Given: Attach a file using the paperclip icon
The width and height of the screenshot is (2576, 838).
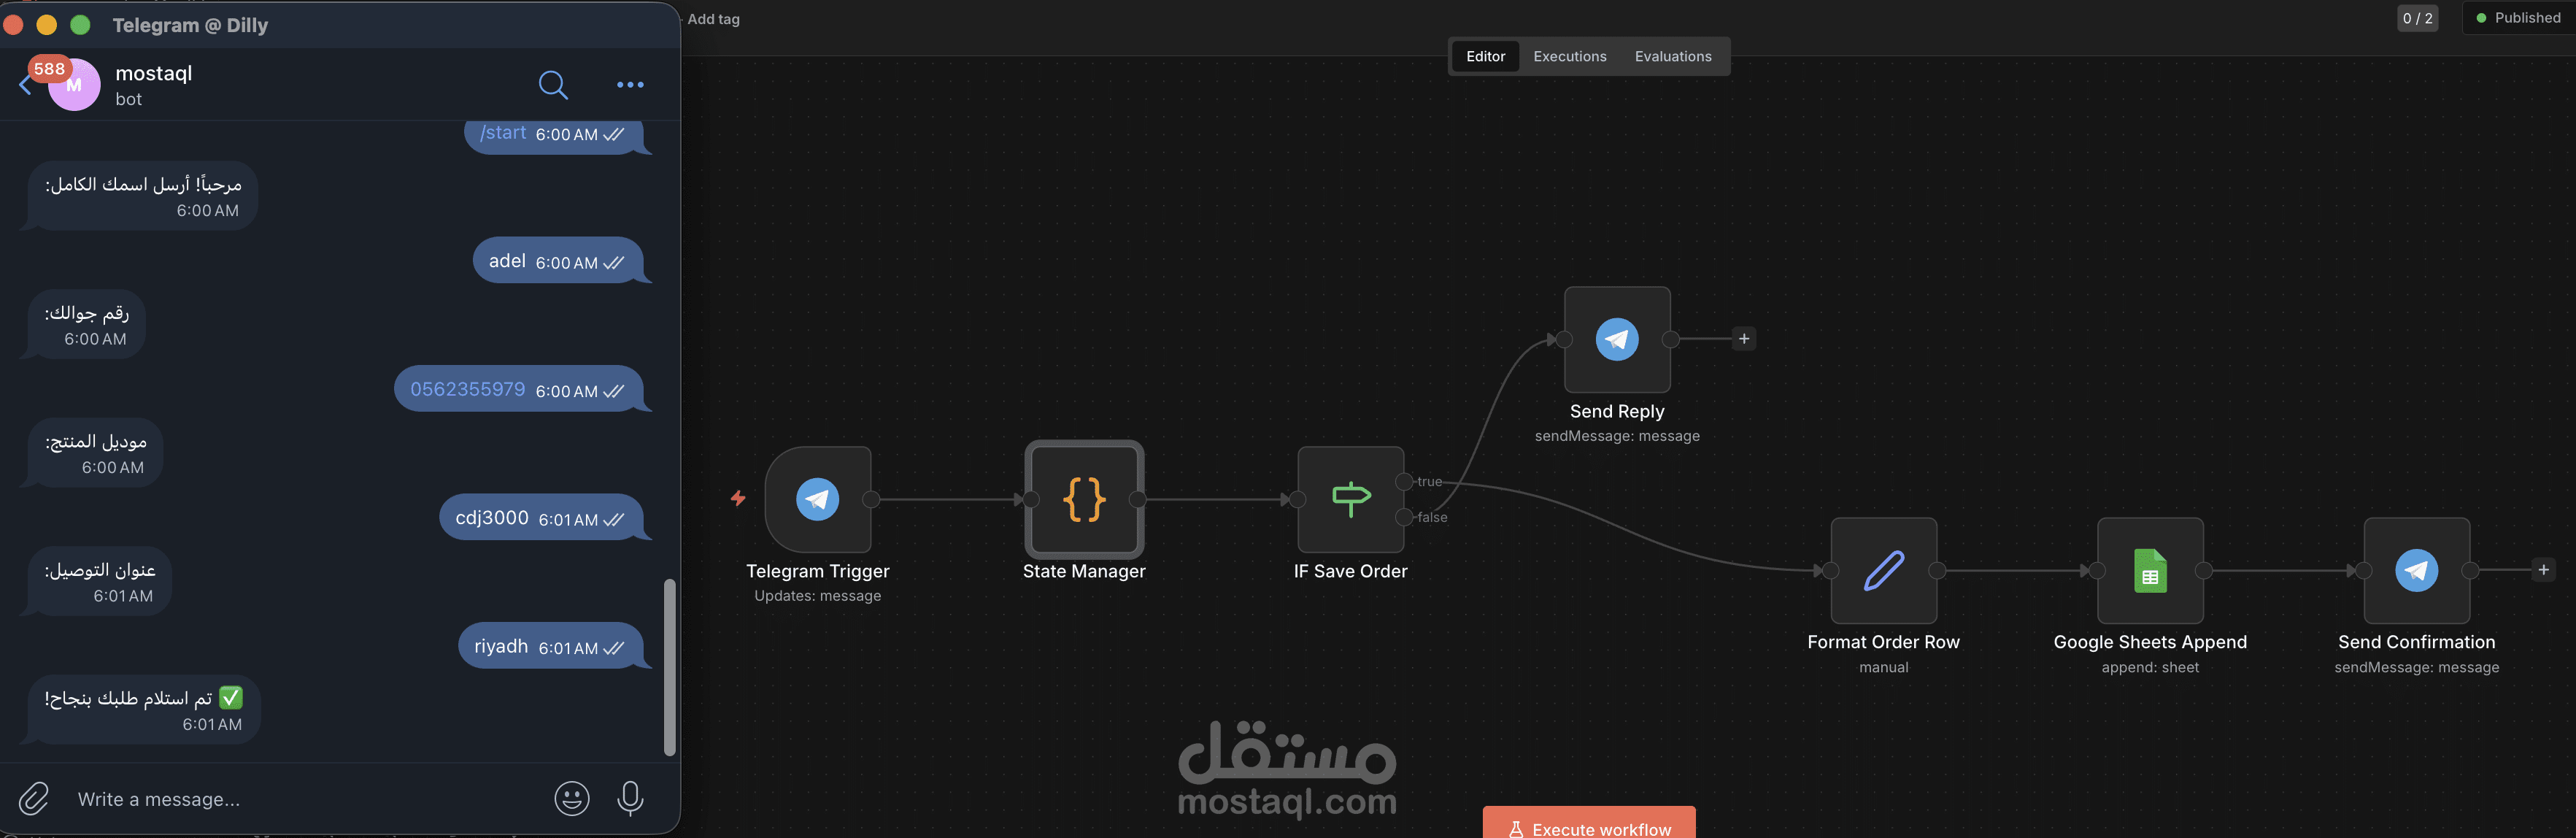Looking at the screenshot, I should coord(33,798).
